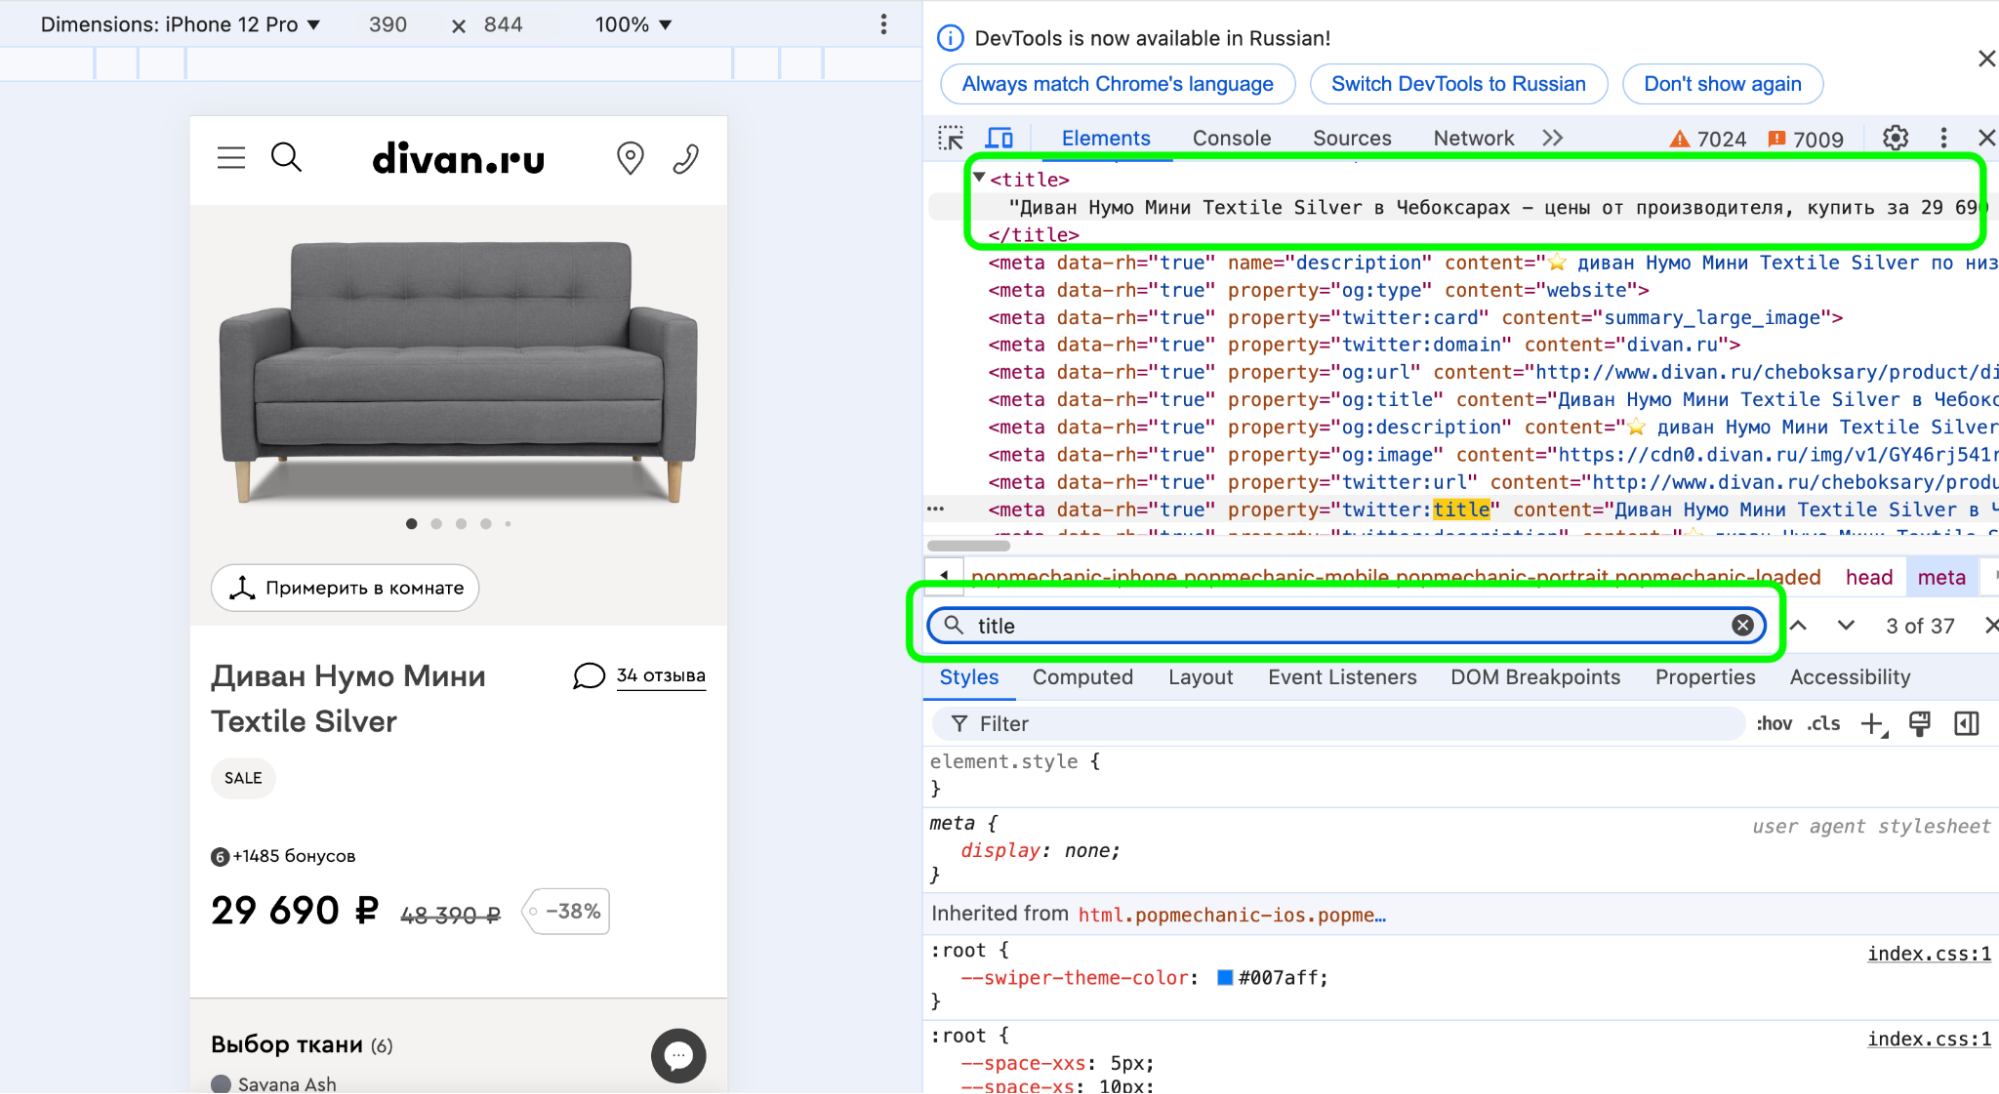Viewport: 1999px width, 1094px height.
Task: Click the styles Filter input
Action: click(1340, 724)
